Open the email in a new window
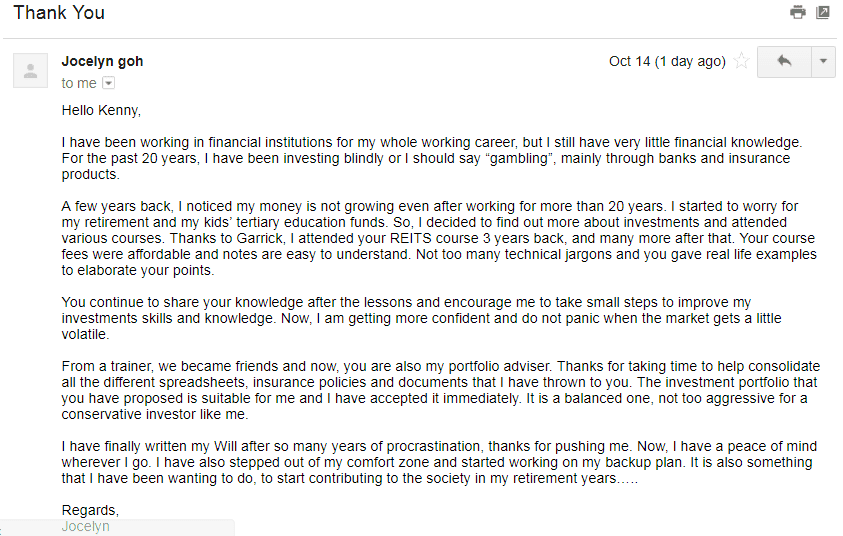Viewport: 843px width, 536px height. click(823, 12)
